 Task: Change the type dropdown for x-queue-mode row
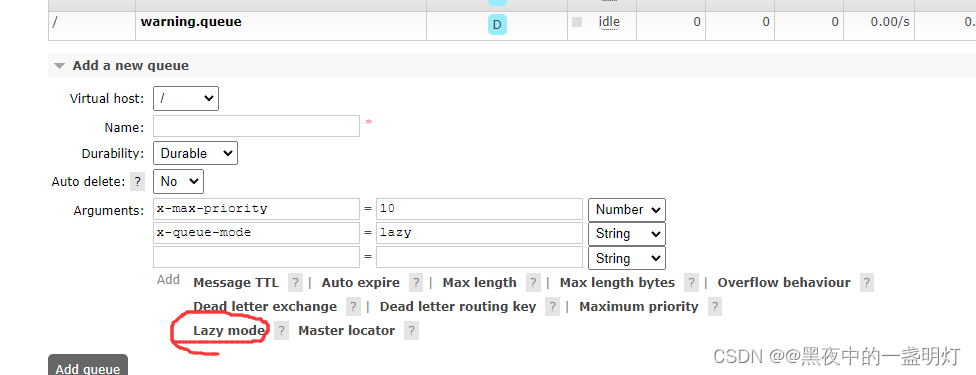(x=627, y=234)
